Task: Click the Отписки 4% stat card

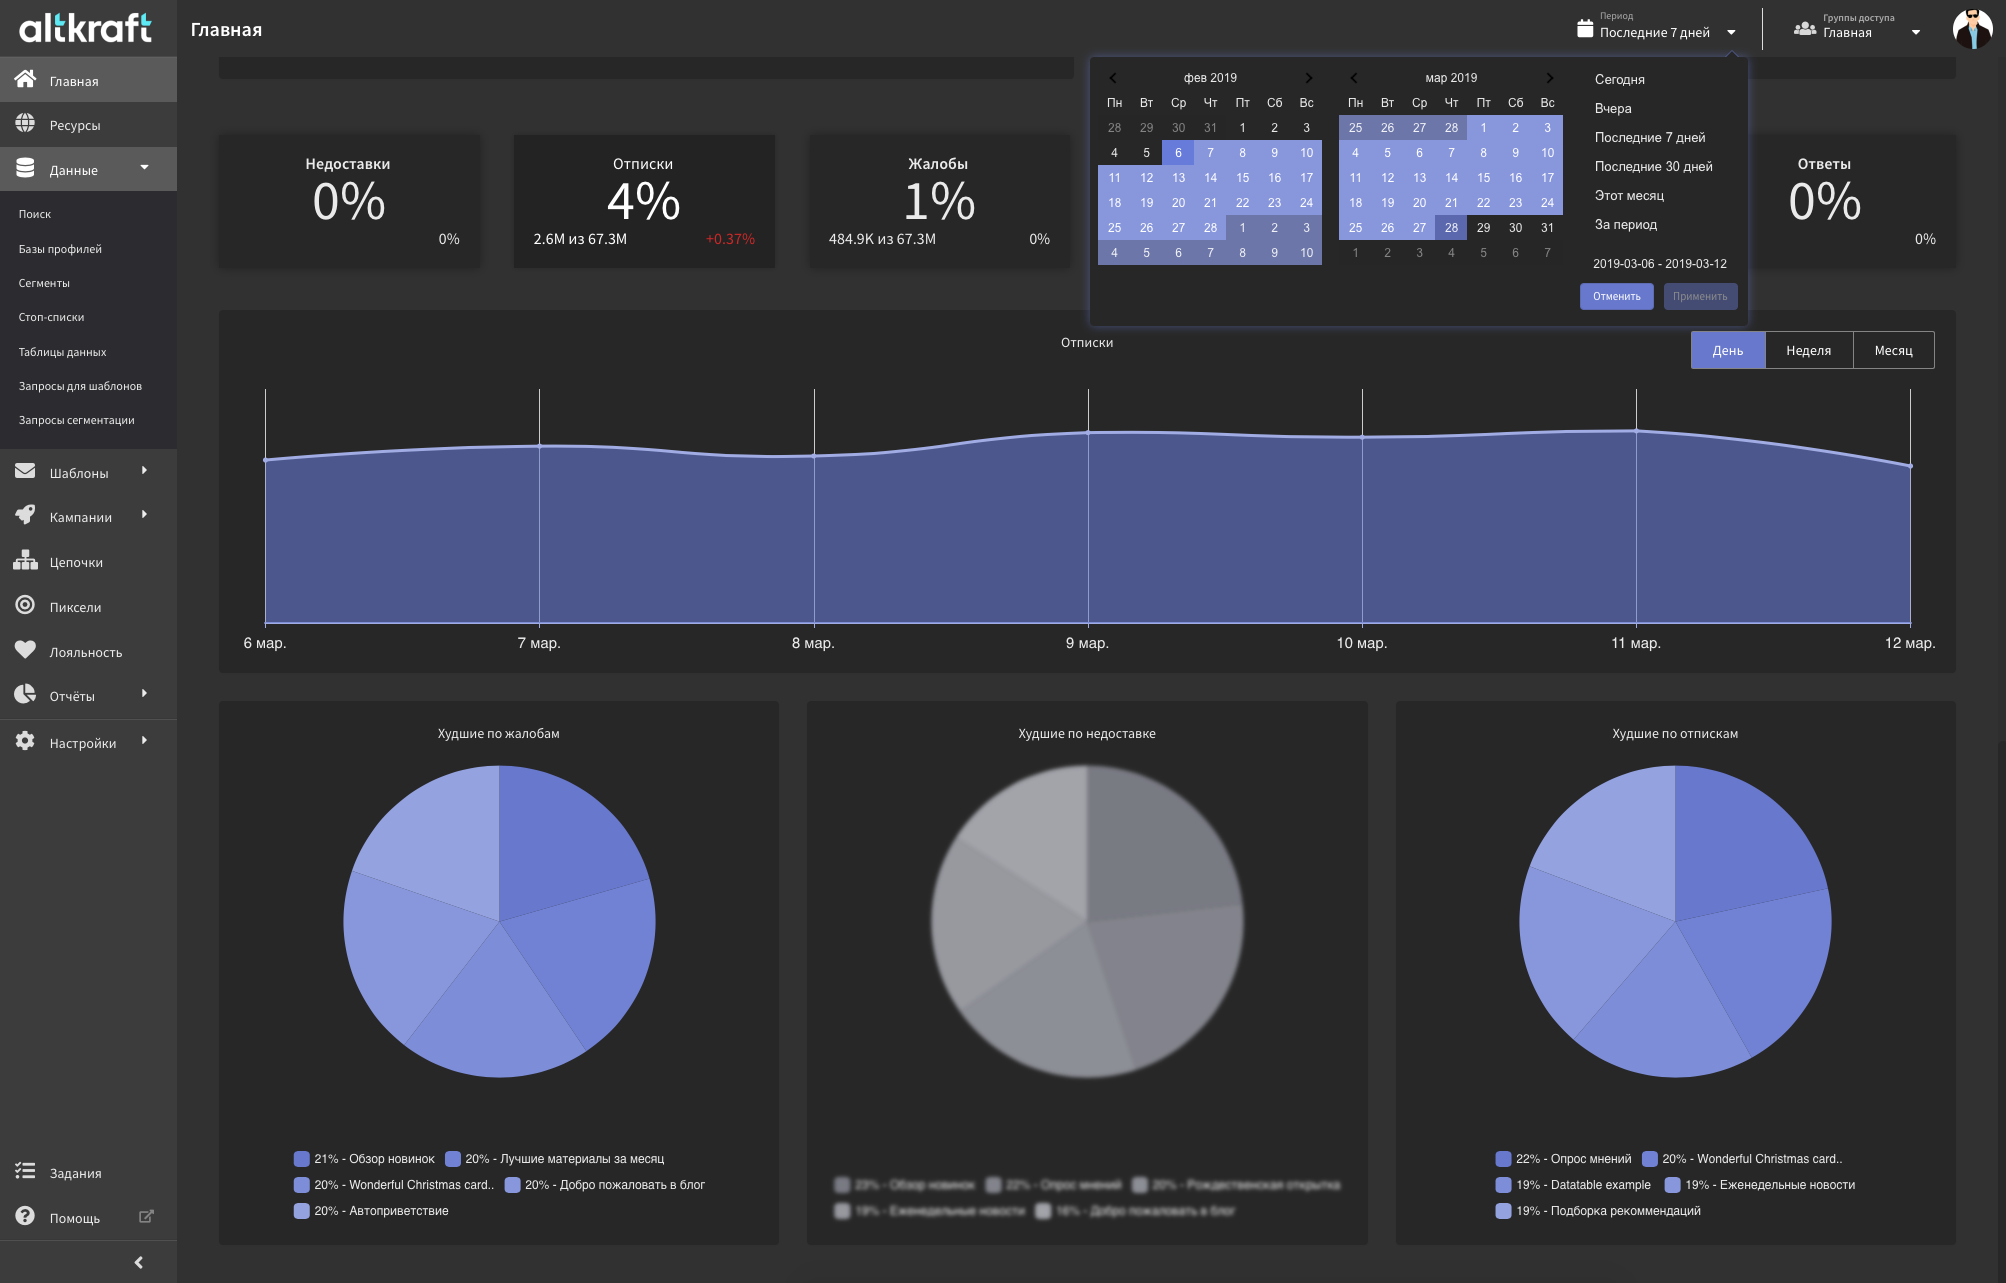Action: pyautogui.click(x=643, y=201)
